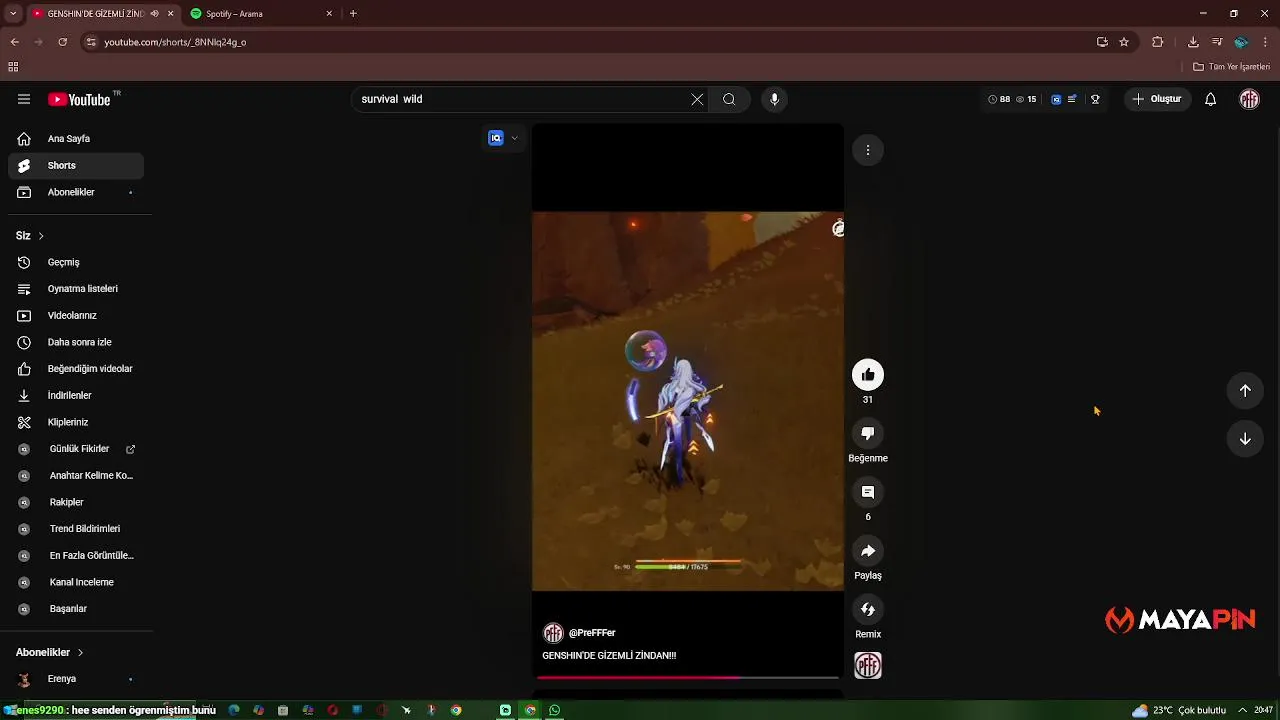Open the sound source thumbnail below Remix
The width and height of the screenshot is (1280, 720).
coord(868,666)
